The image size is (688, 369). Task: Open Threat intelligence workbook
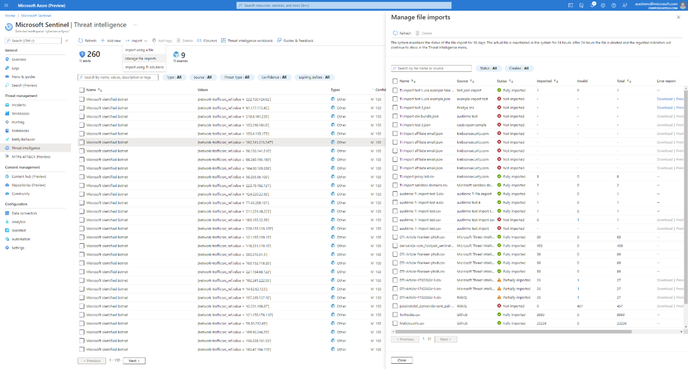(x=247, y=40)
